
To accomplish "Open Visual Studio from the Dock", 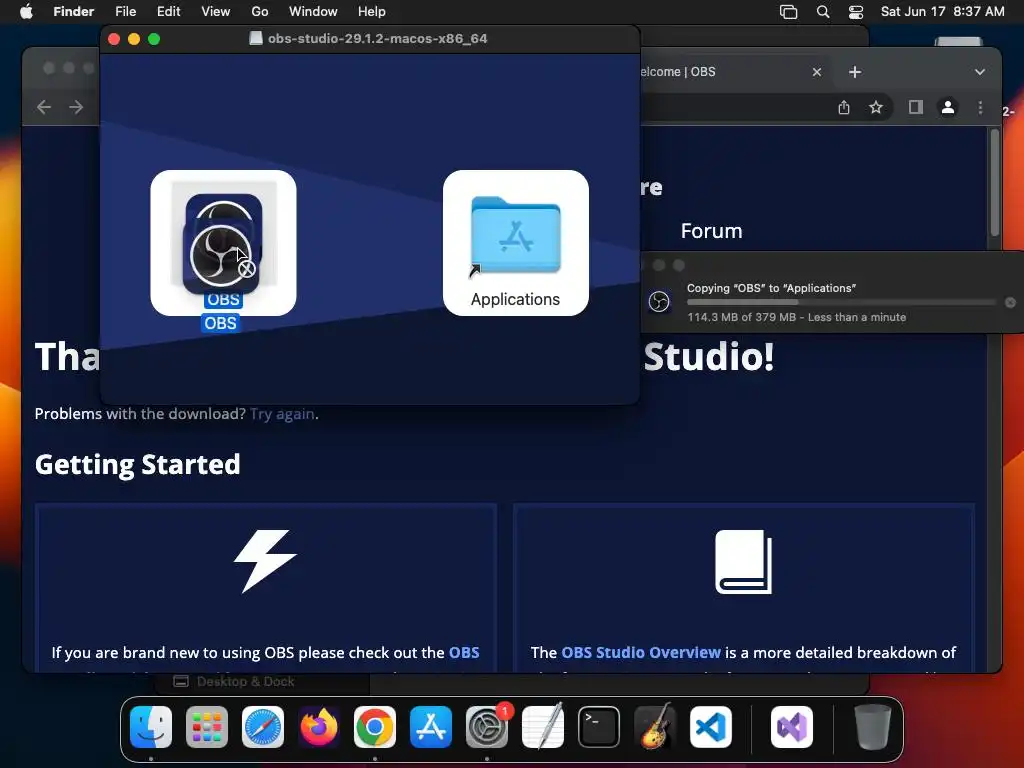I will (x=792, y=727).
